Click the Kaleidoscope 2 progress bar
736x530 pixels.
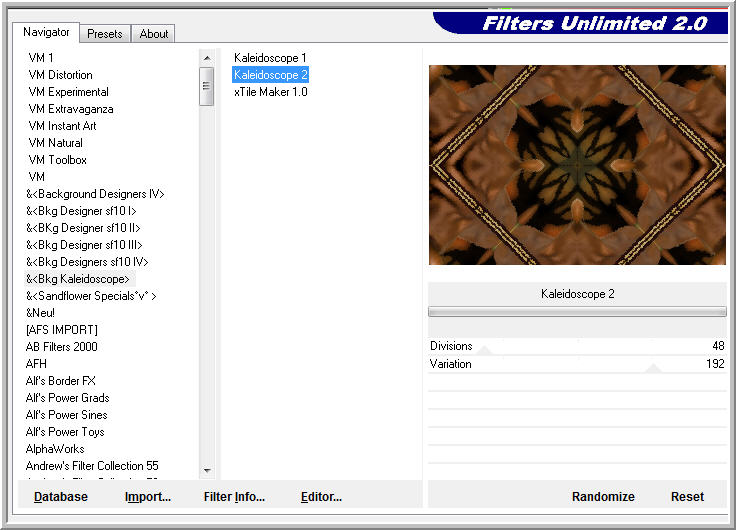click(577, 311)
